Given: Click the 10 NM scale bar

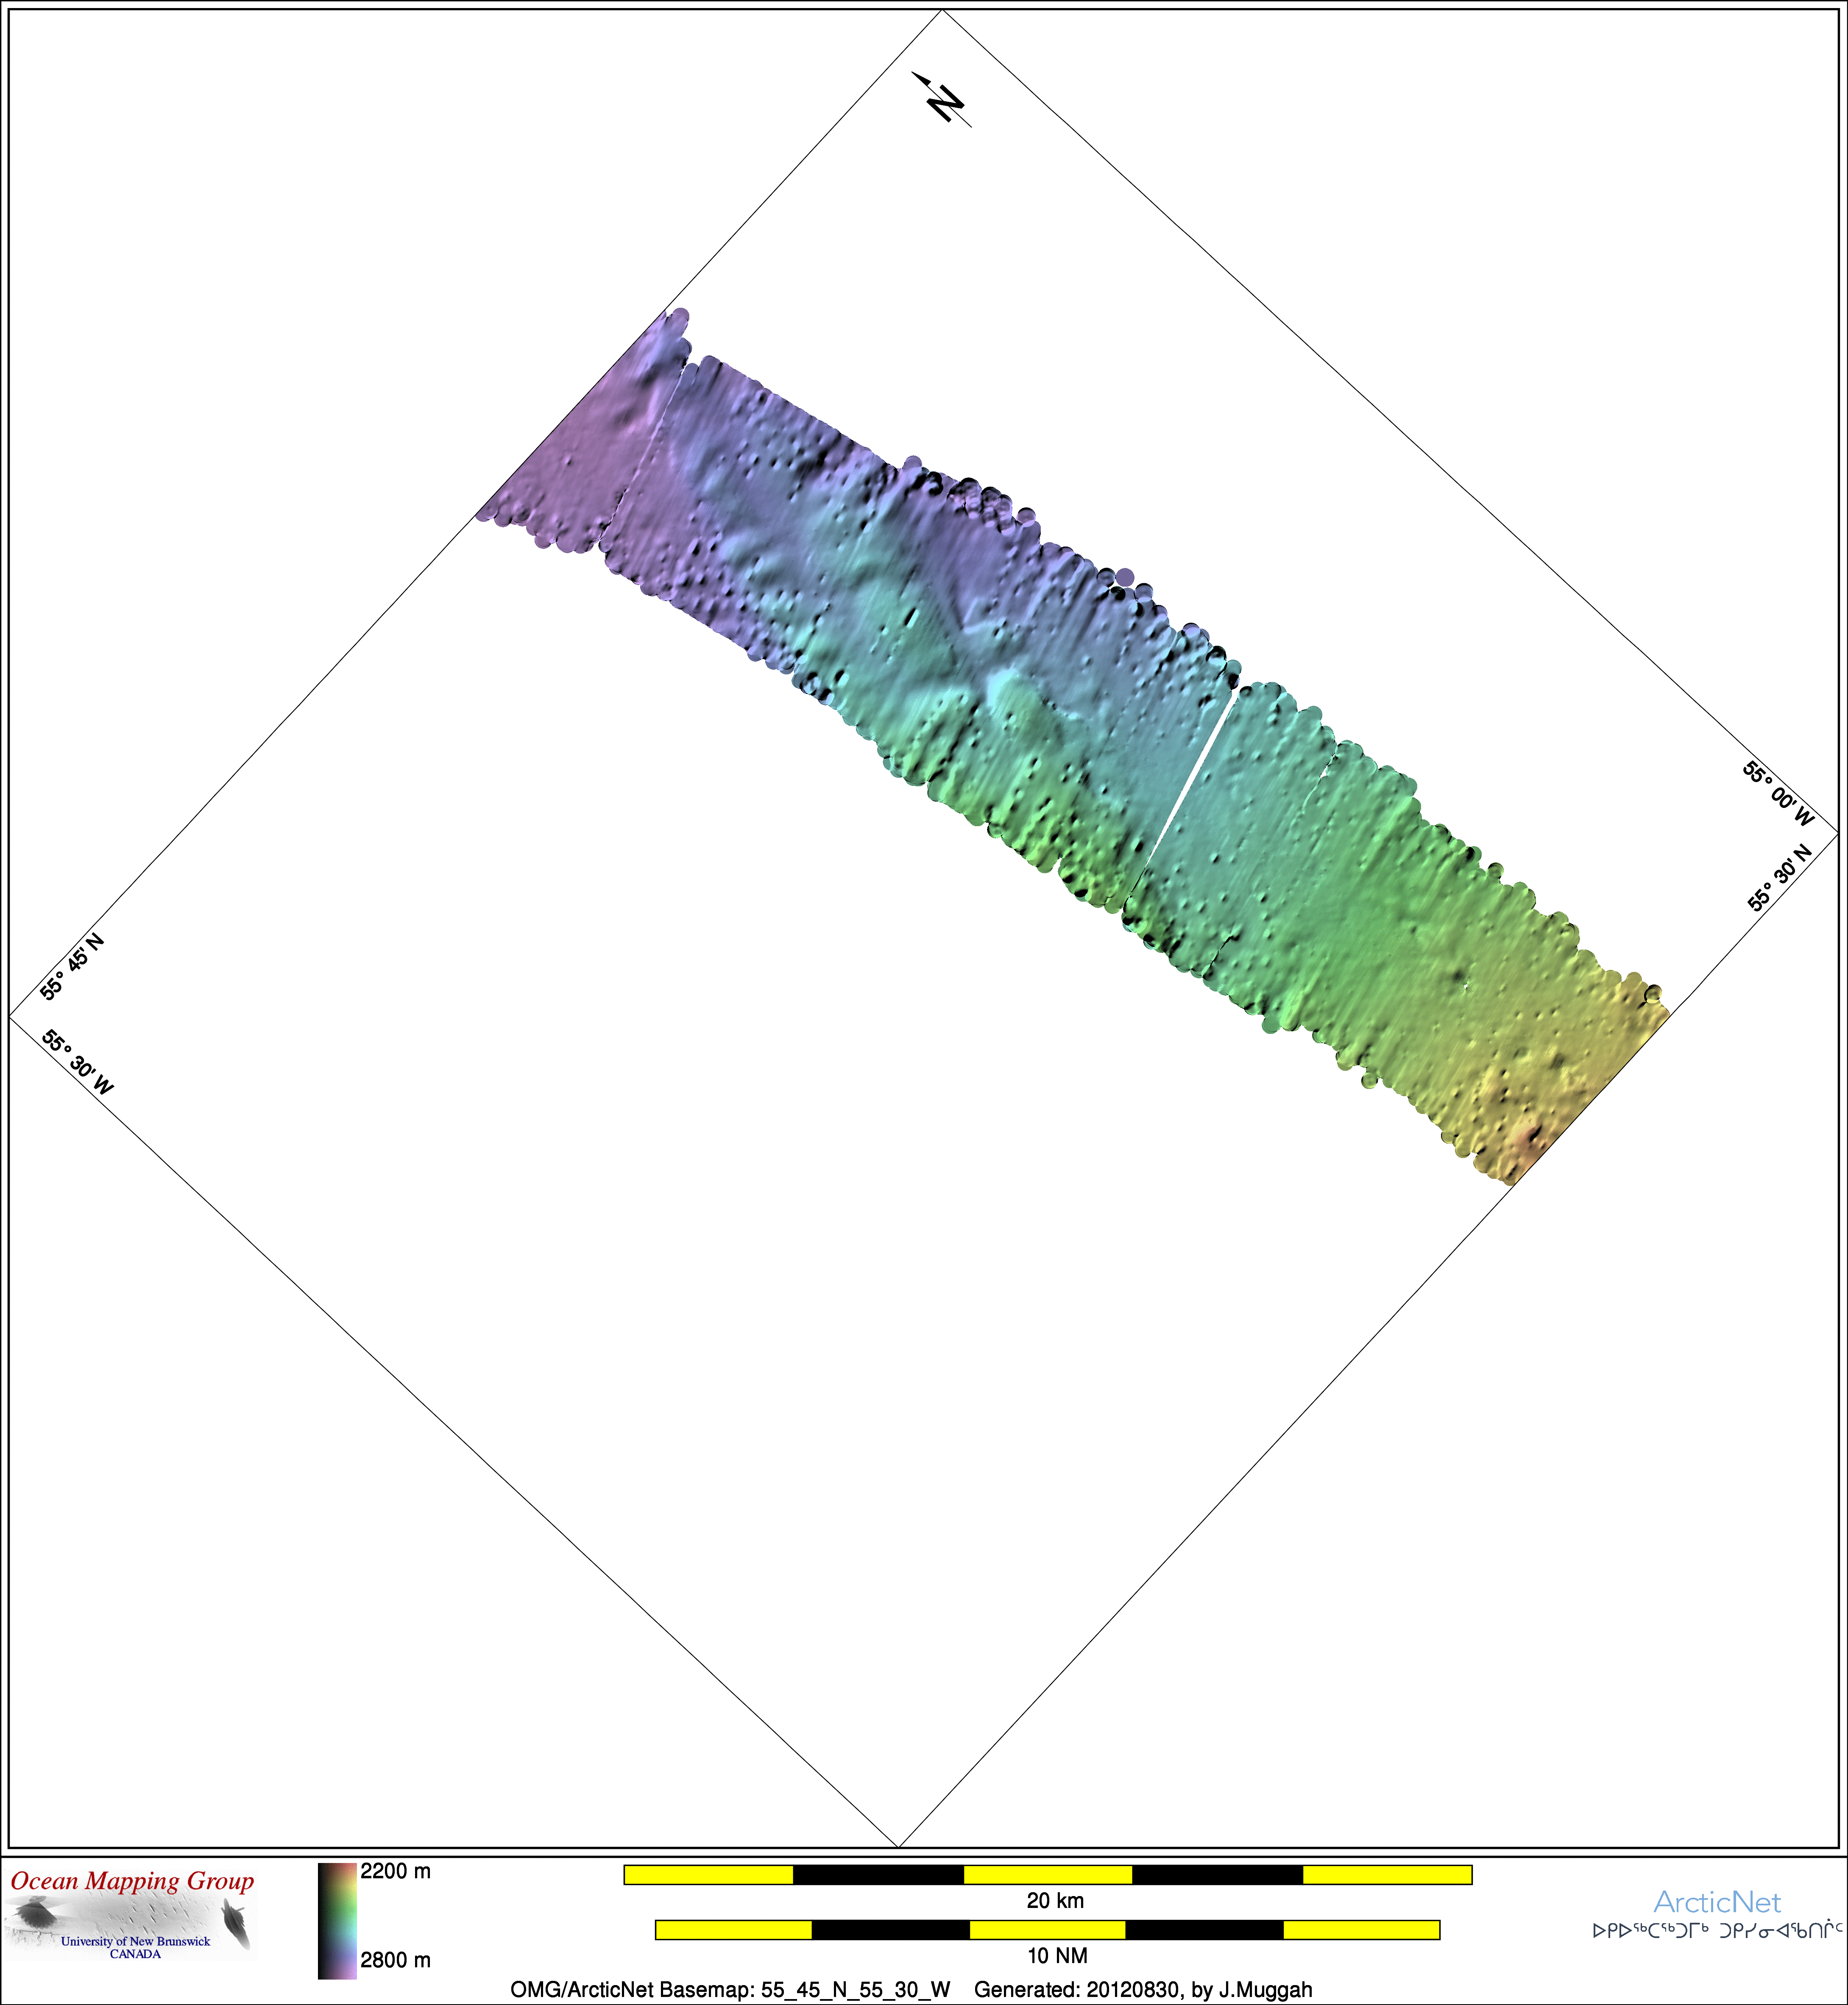Looking at the screenshot, I should pos(1047,1929).
